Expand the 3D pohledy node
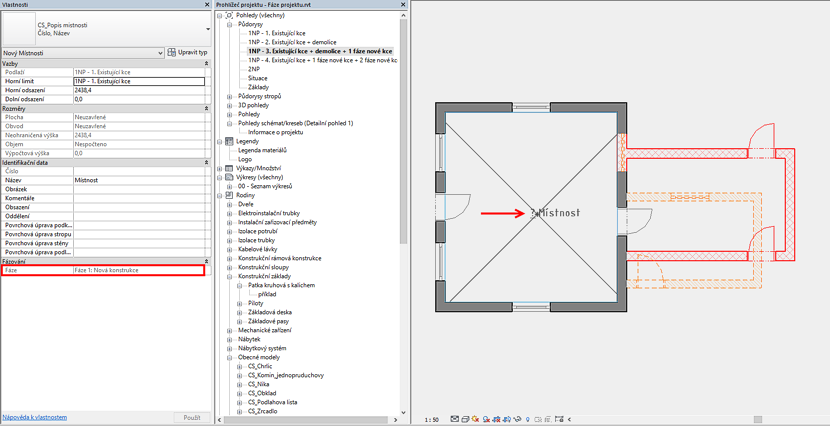The width and height of the screenshot is (830, 426). 229,105
